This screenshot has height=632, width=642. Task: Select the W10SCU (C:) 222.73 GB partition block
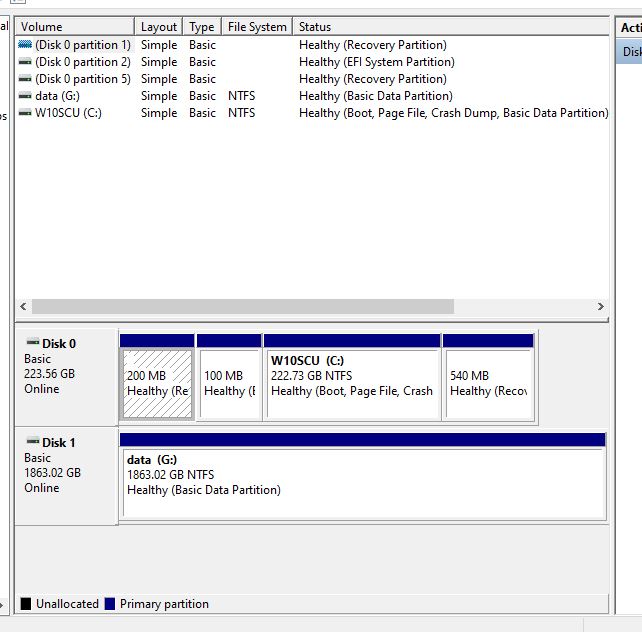(352, 377)
